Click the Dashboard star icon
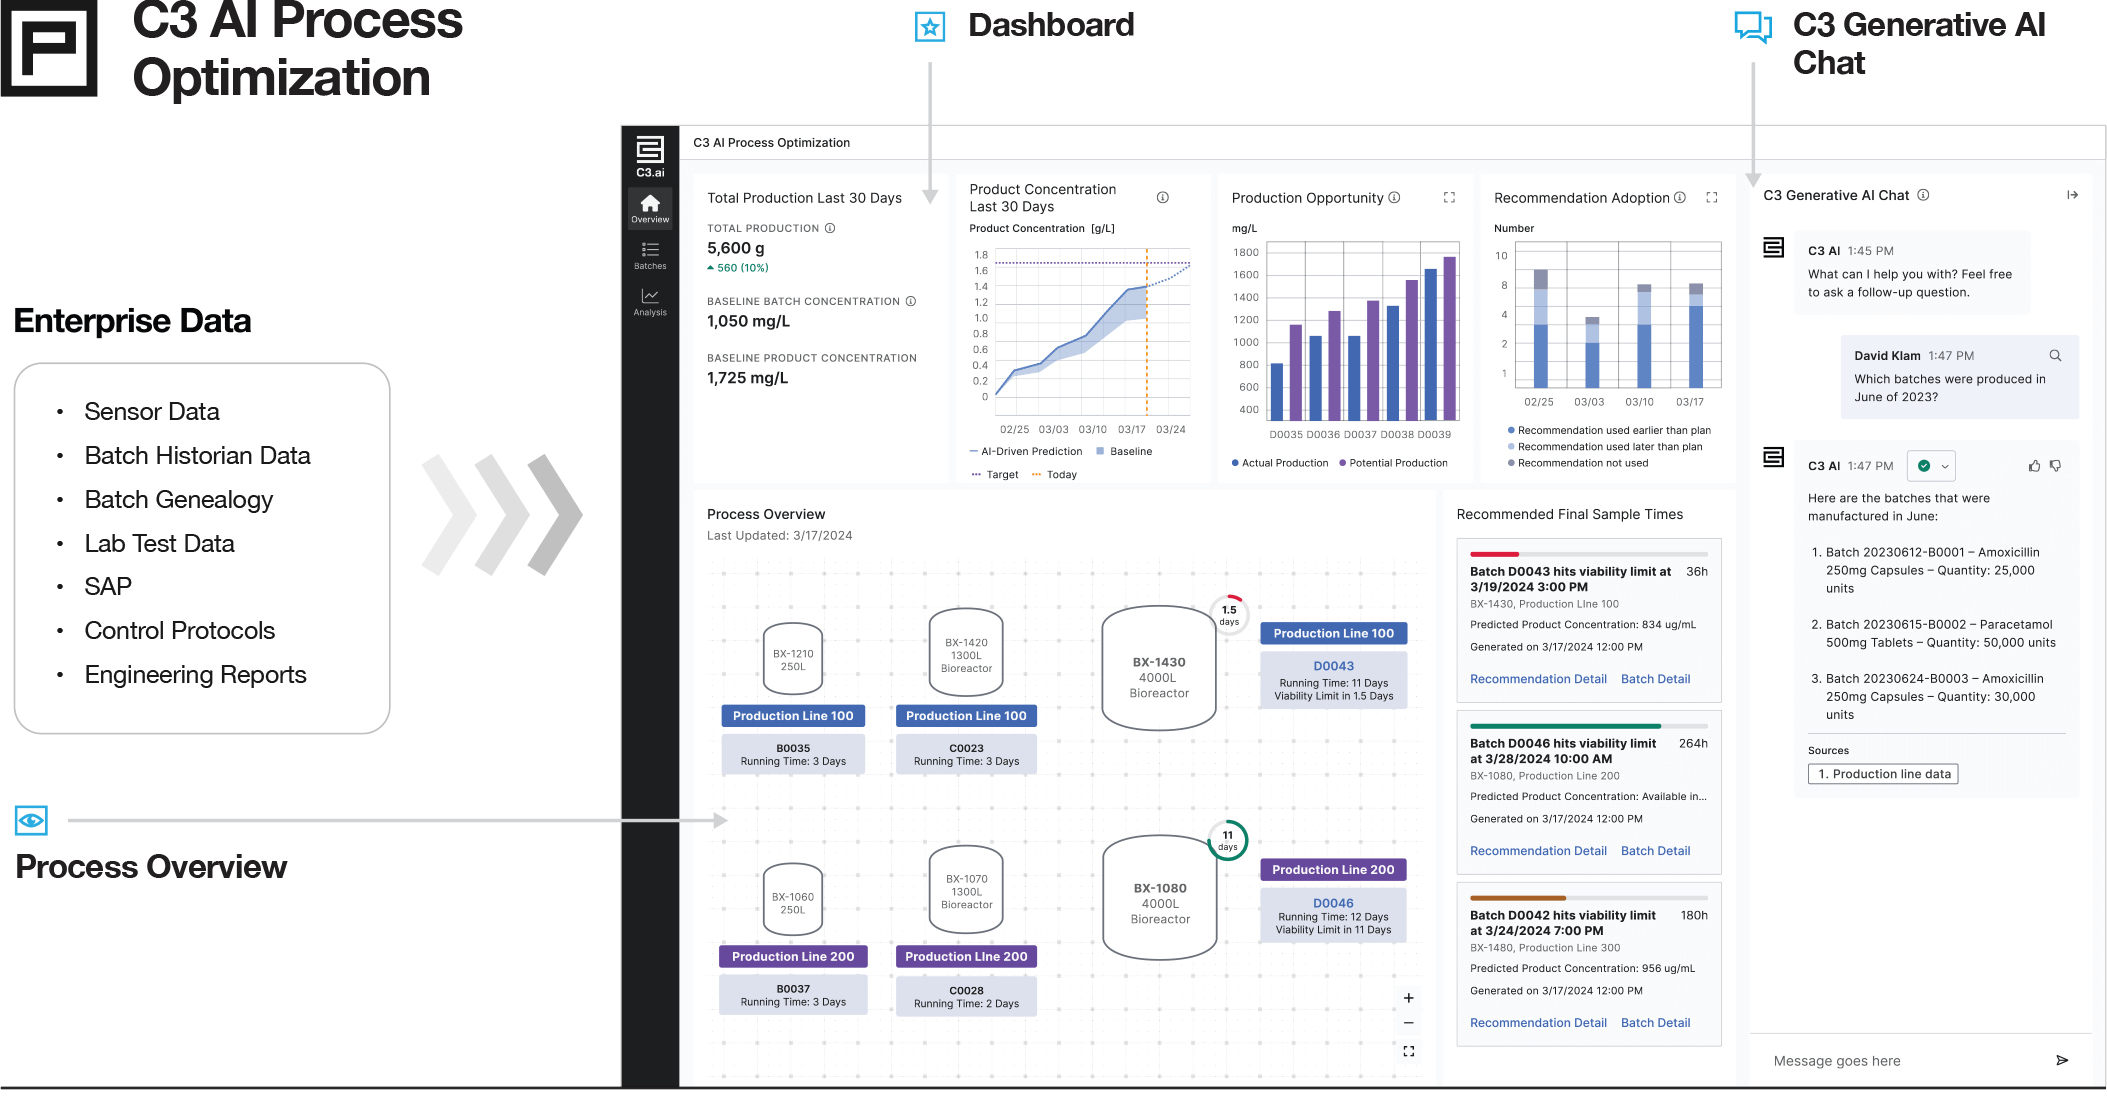 pyautogui.click(x=929, y=25)
